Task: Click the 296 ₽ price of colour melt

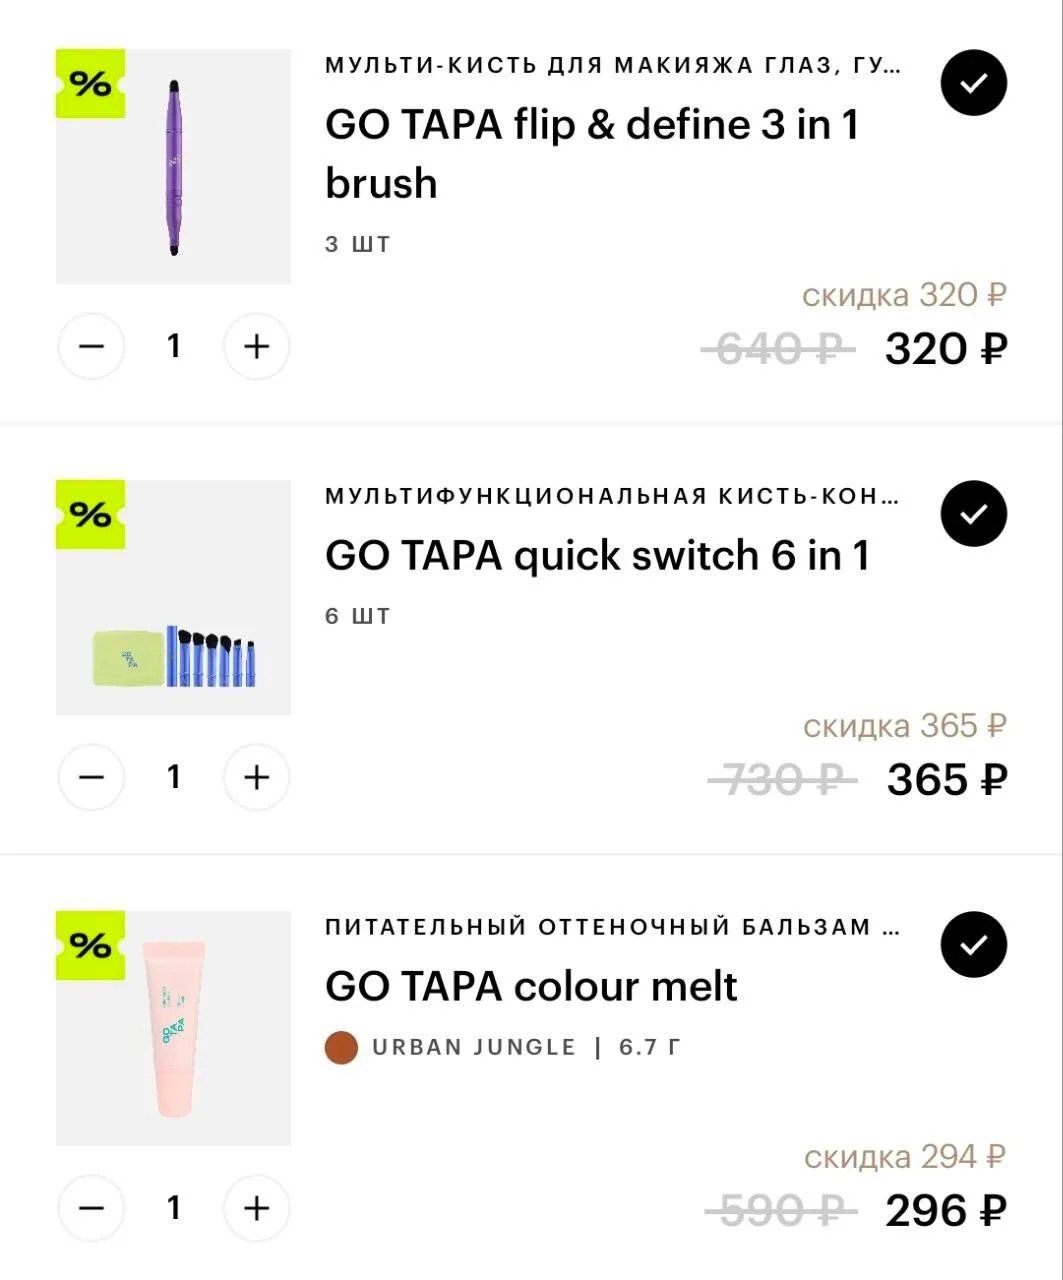Action: pos(946,1210)
